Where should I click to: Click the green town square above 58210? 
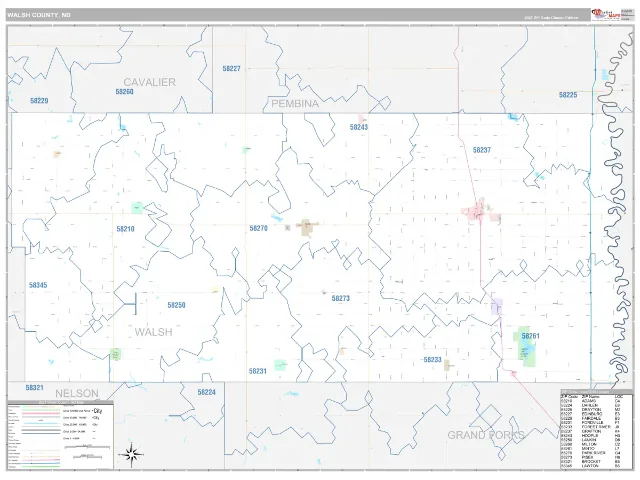click(138, 208)
